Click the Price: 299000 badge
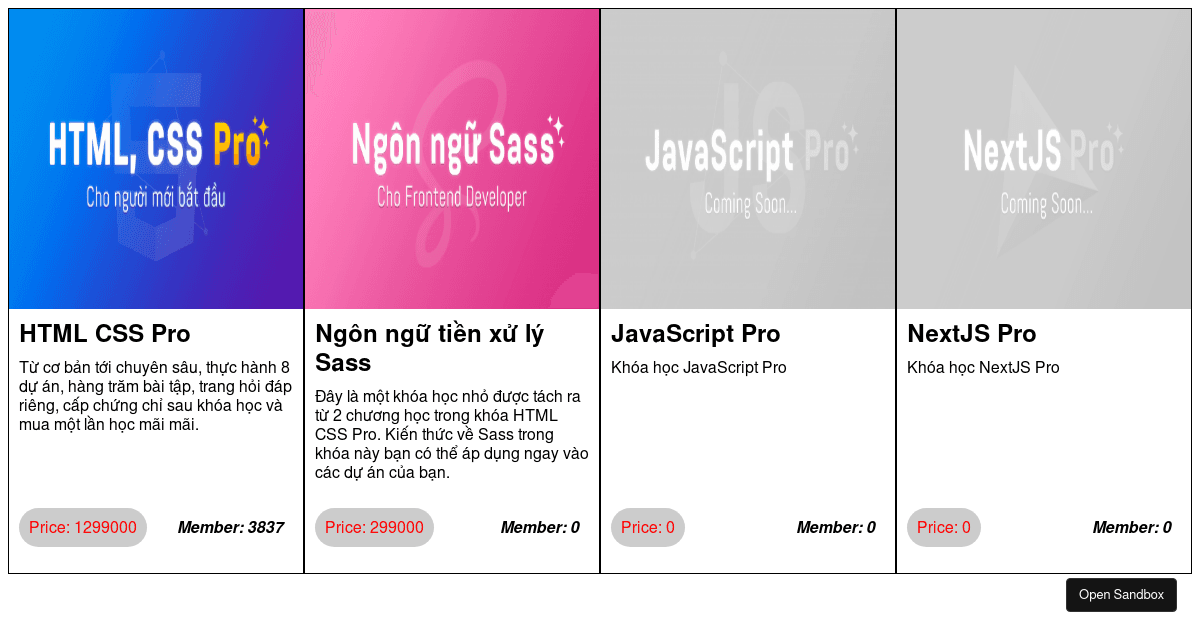This screenshot has height=630, width=1200. click(x=374, y=527)
